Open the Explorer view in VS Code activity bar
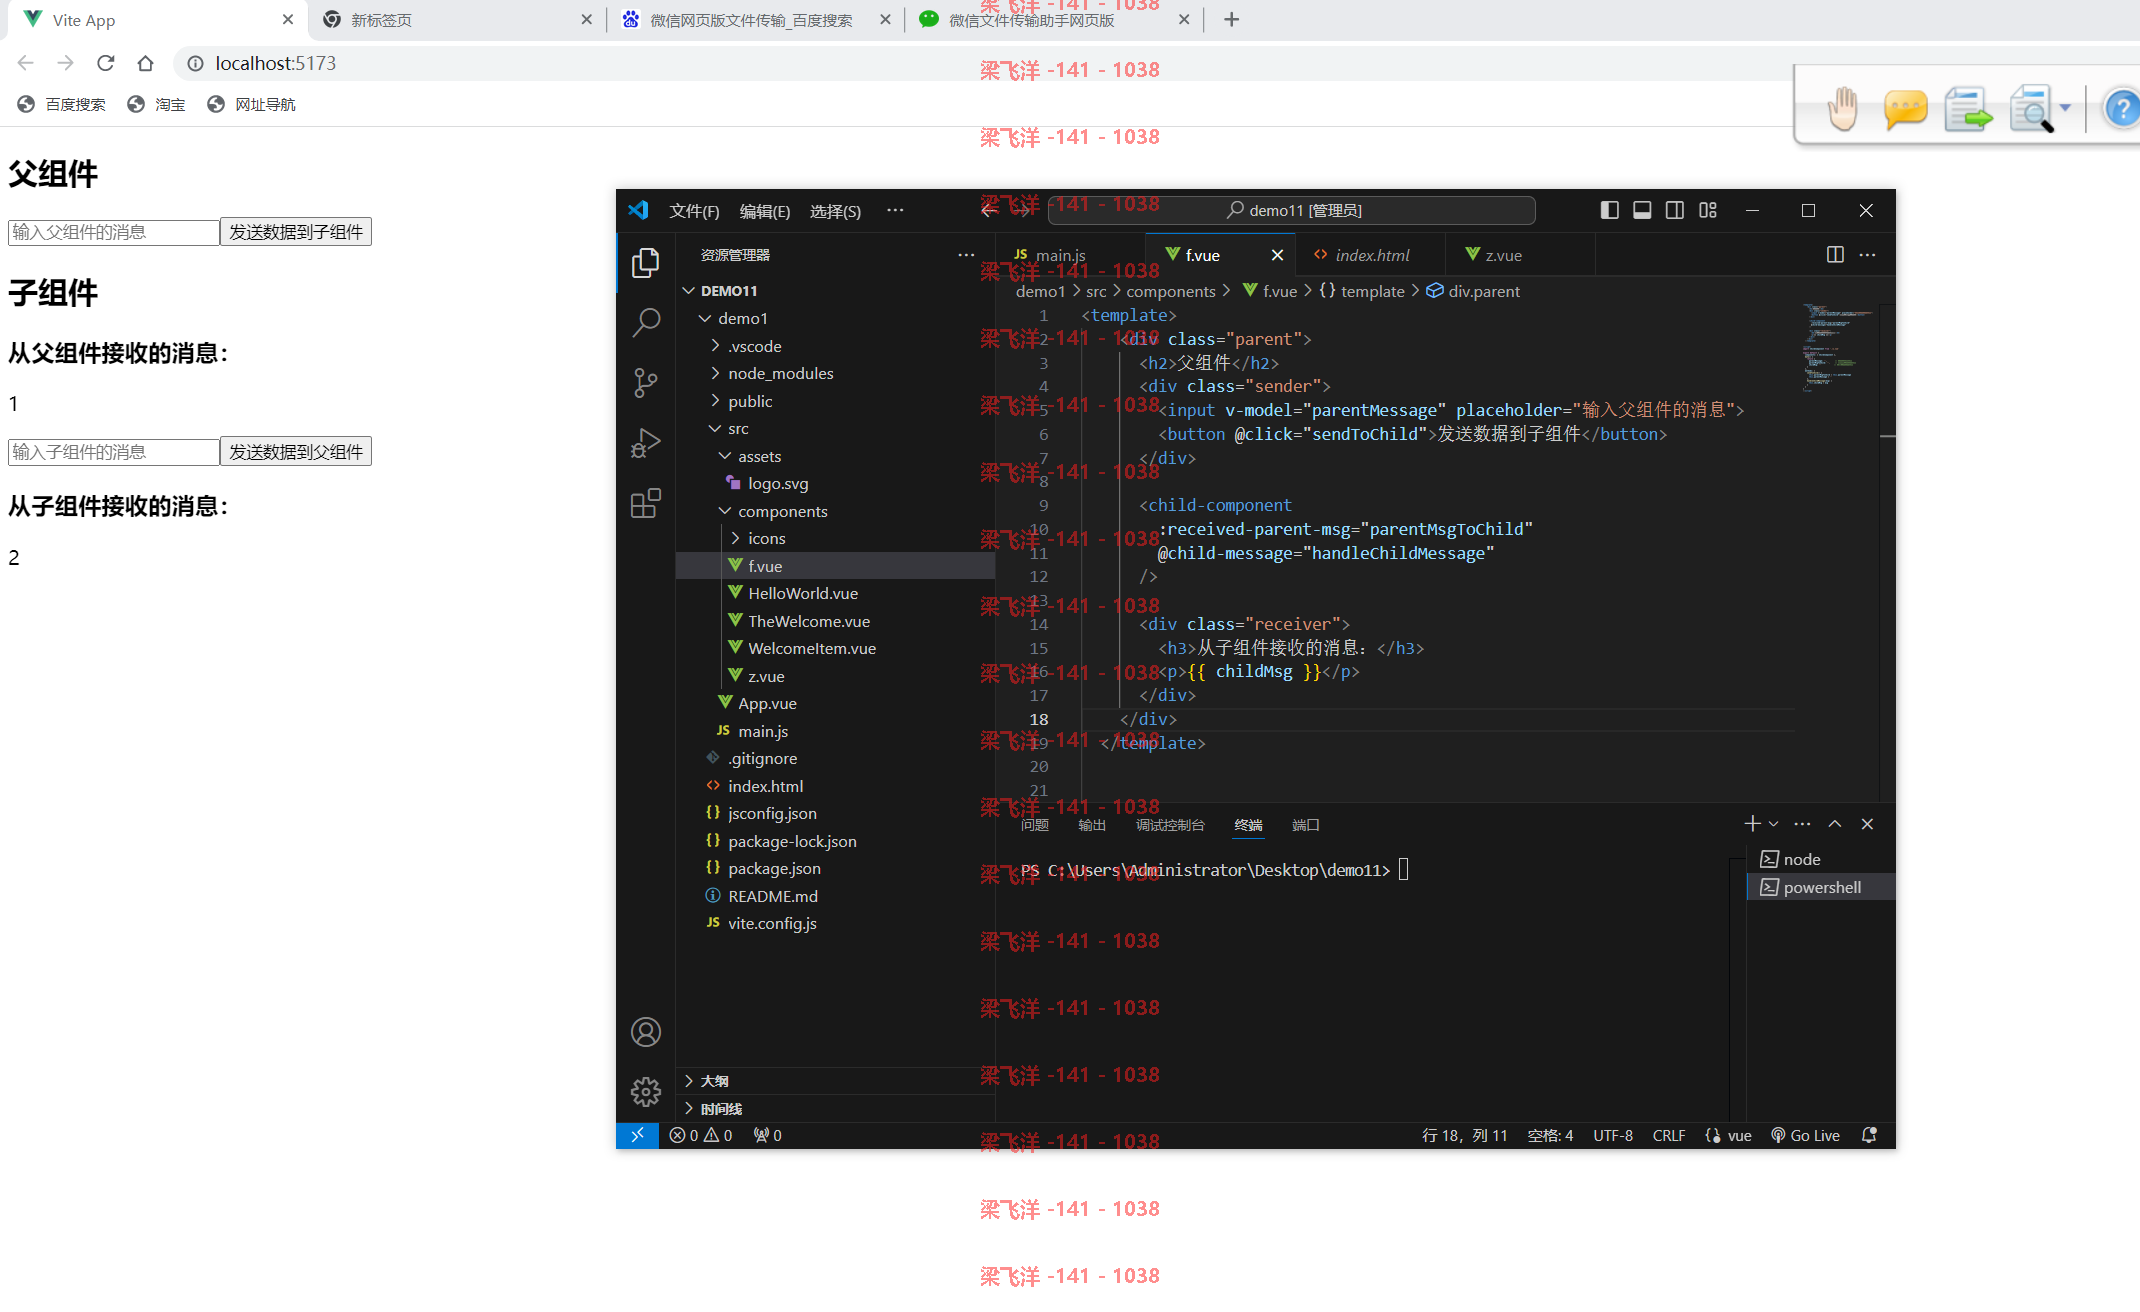The width and height of the screenshot is (2140, 1312). point(646,263)
